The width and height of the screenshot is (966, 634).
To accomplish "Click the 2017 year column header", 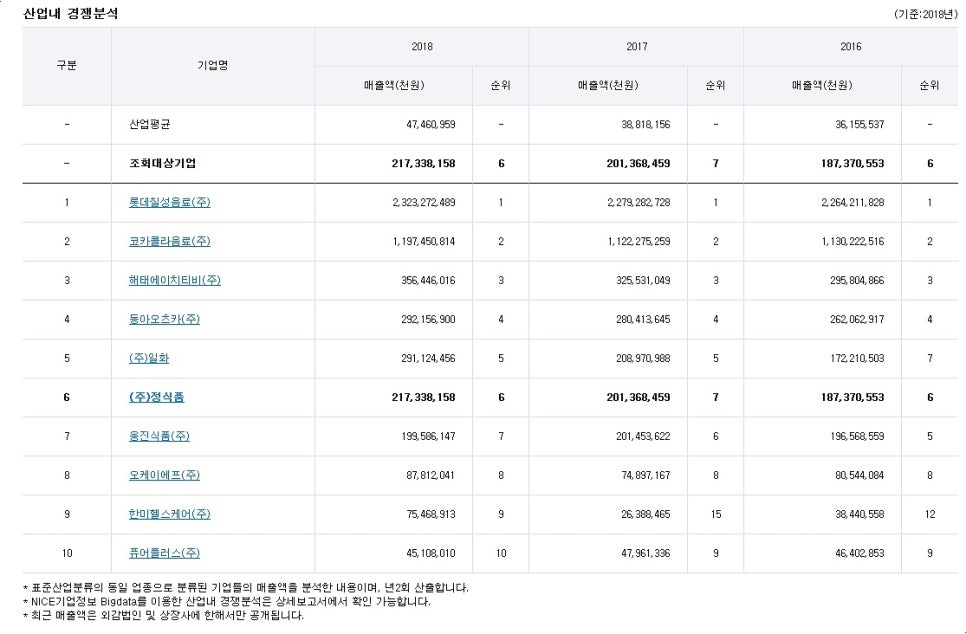I will pos(636,46).
